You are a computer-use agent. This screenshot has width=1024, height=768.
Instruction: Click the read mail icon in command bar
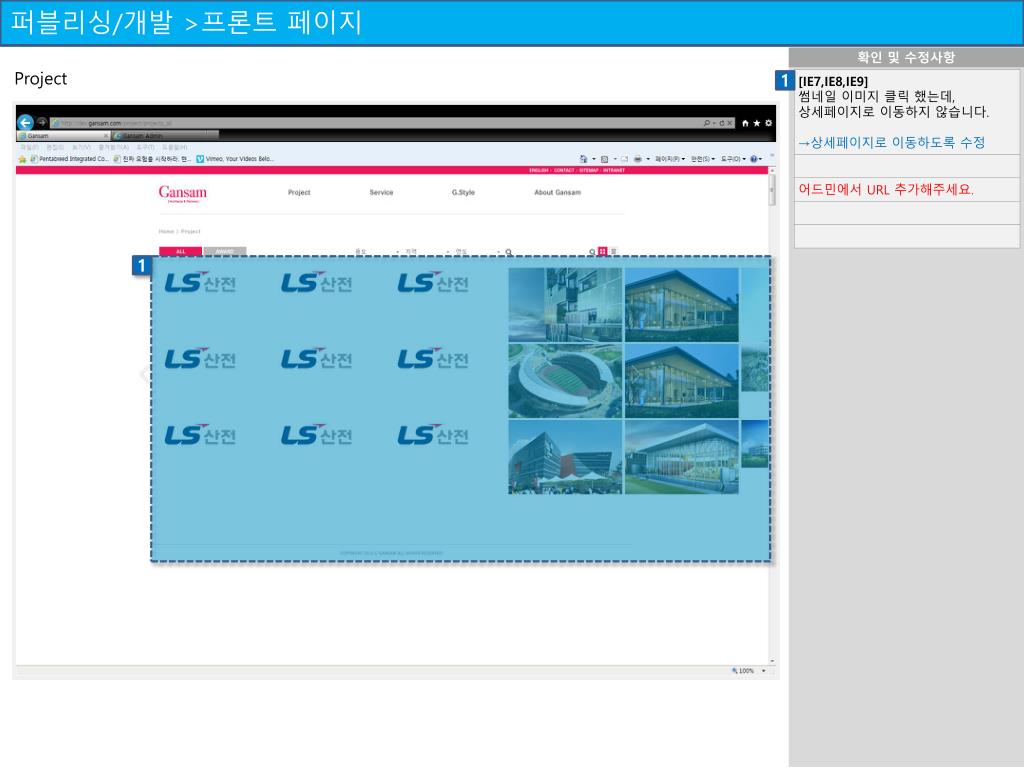coord(624,159)
